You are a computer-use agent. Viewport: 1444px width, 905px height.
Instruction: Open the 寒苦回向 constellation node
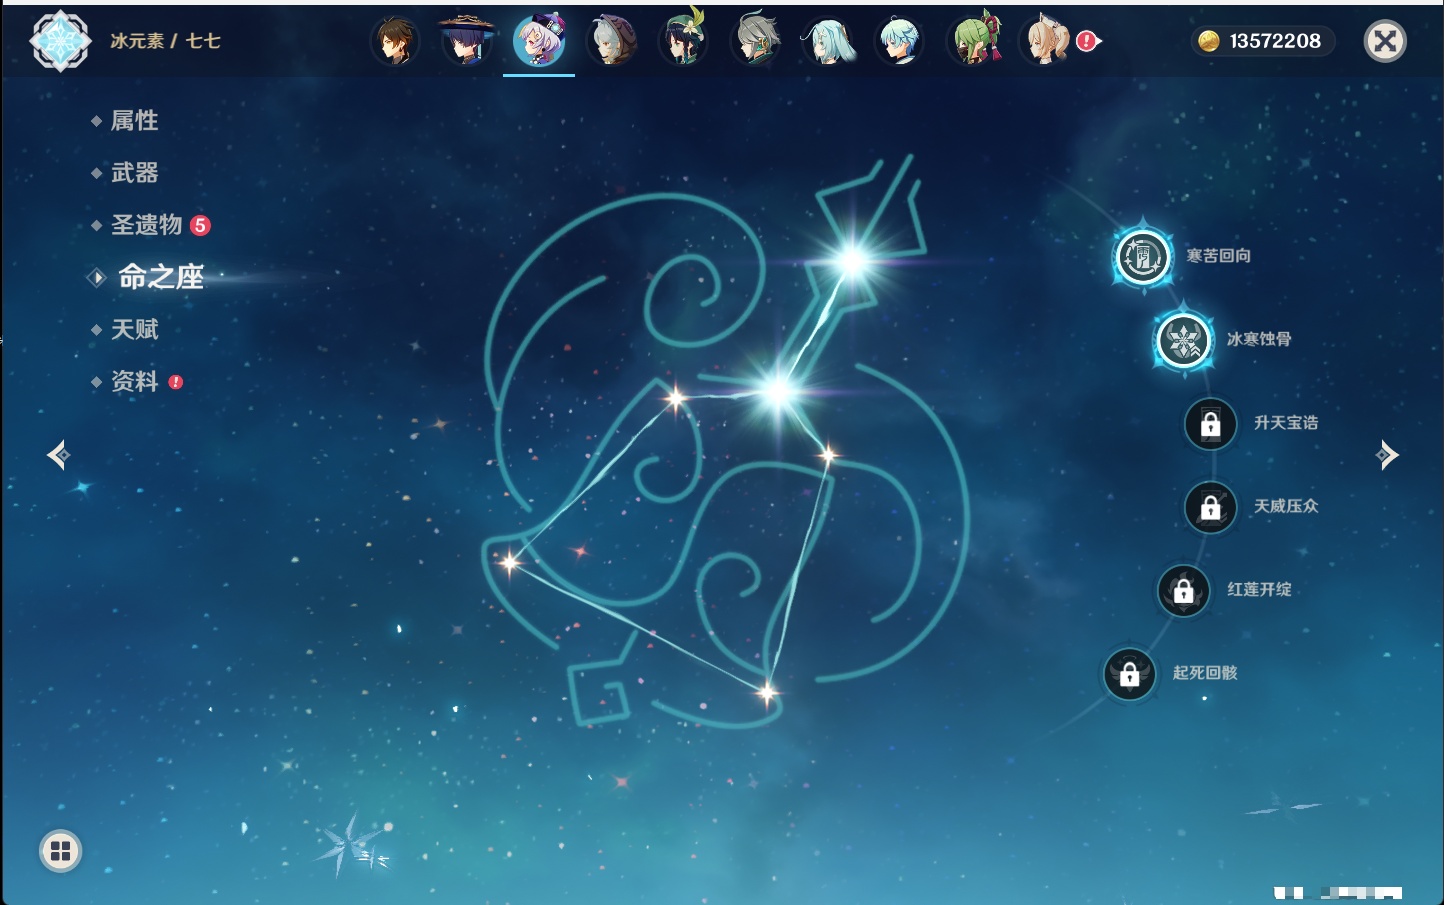[x=1143, y=256]
